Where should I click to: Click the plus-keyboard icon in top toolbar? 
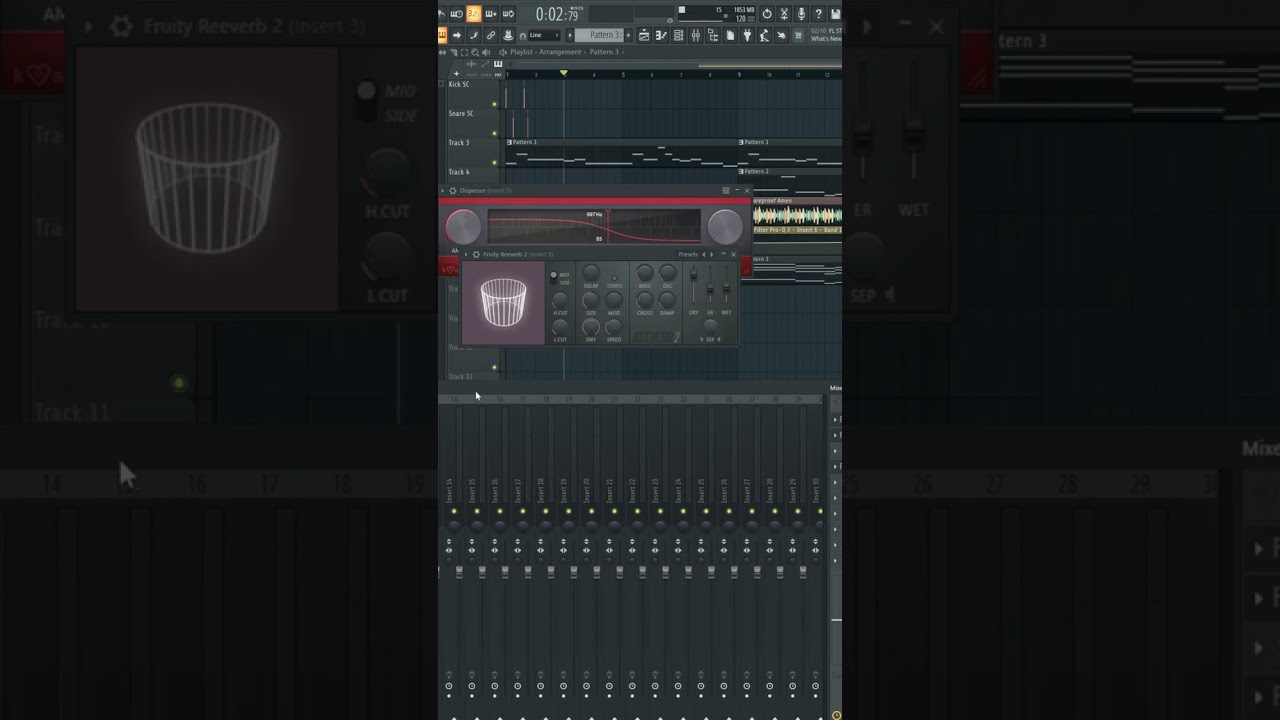tap(491, 14)
